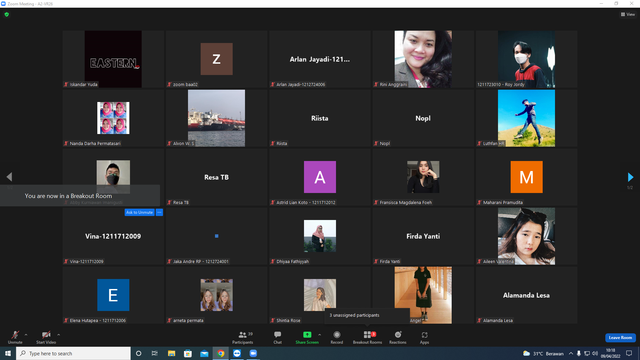This screenshot has width=640, height=360.
Task: Open the volume control in system tray
Action: pyautogui.click(x=595, y=353)
